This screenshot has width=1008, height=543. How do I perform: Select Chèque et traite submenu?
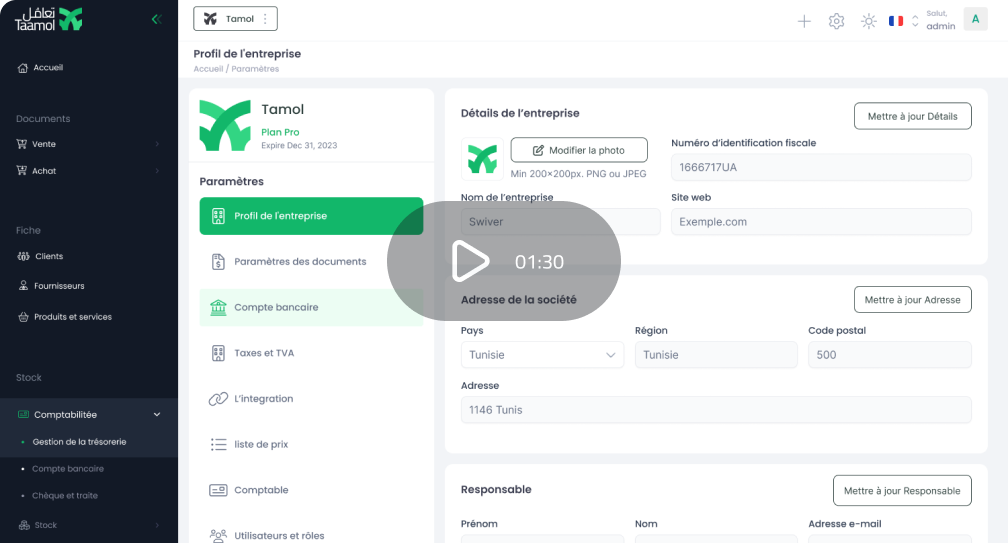pos(65,496)
